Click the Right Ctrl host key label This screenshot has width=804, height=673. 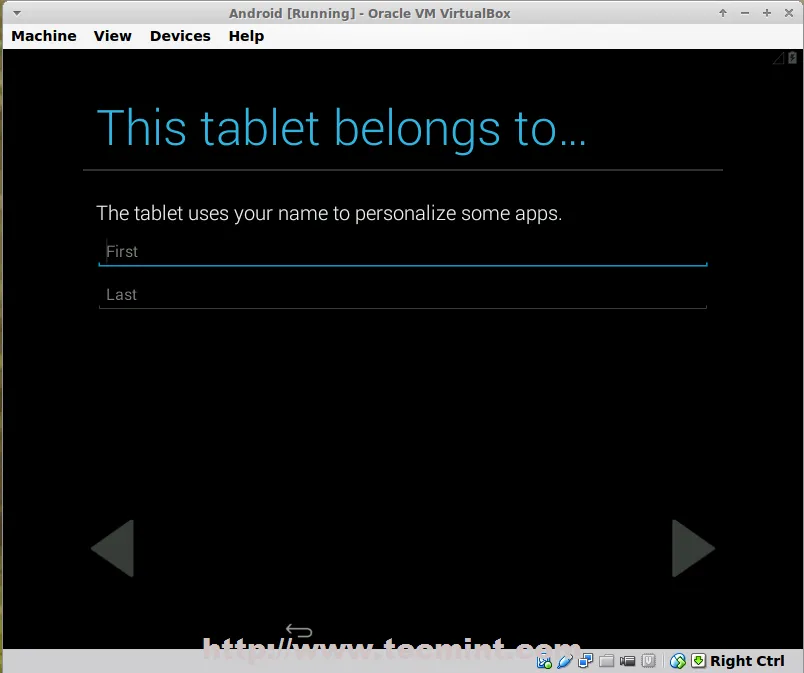tap(747, 661)
